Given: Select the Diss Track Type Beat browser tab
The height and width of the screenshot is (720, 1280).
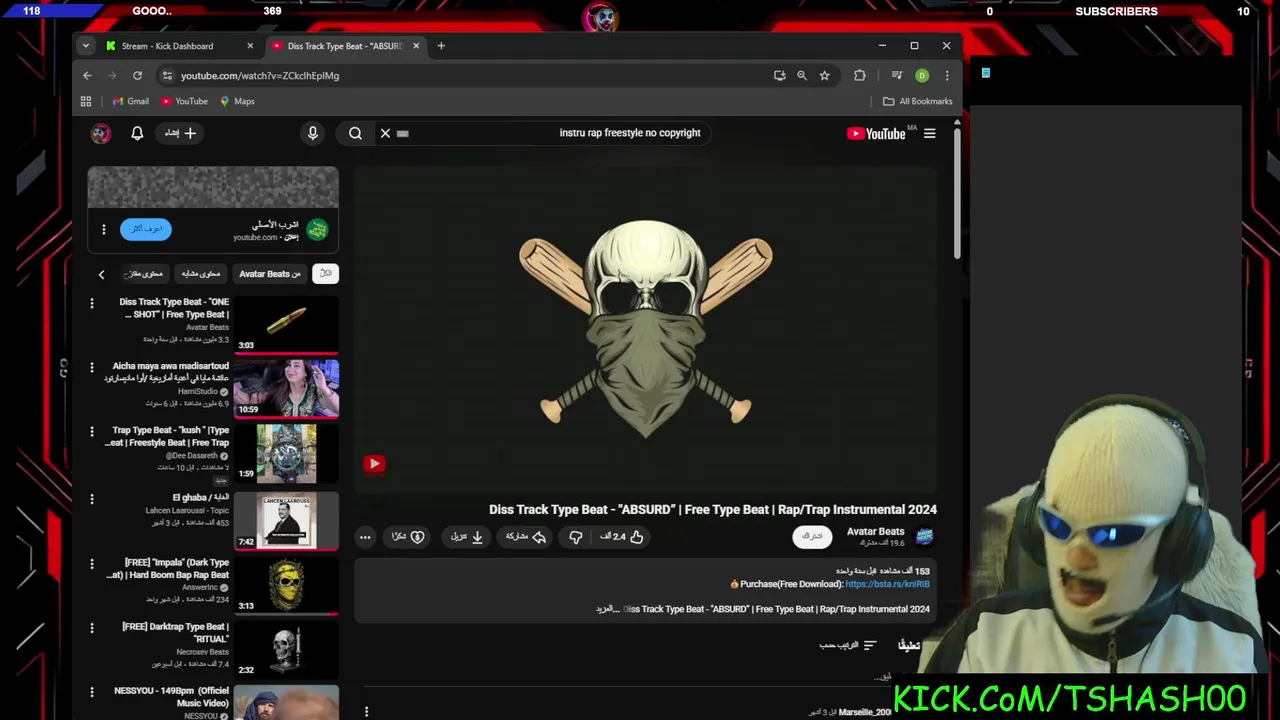Looking at the screenshot, I should click(345, 46).
